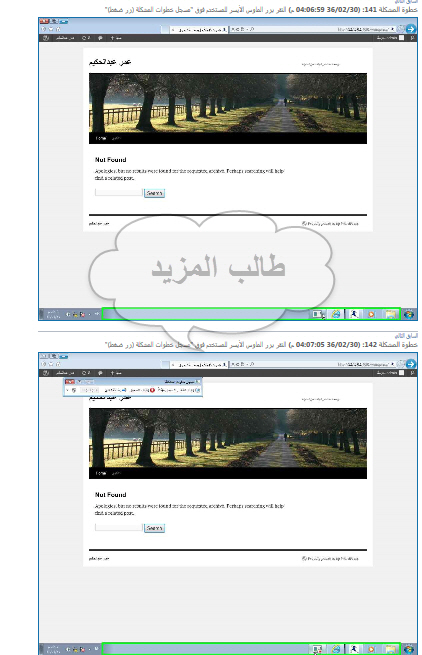The image size is (422, 655).
Task: Expand the address bar dropdown in step 141 browser
Action: 392,29
